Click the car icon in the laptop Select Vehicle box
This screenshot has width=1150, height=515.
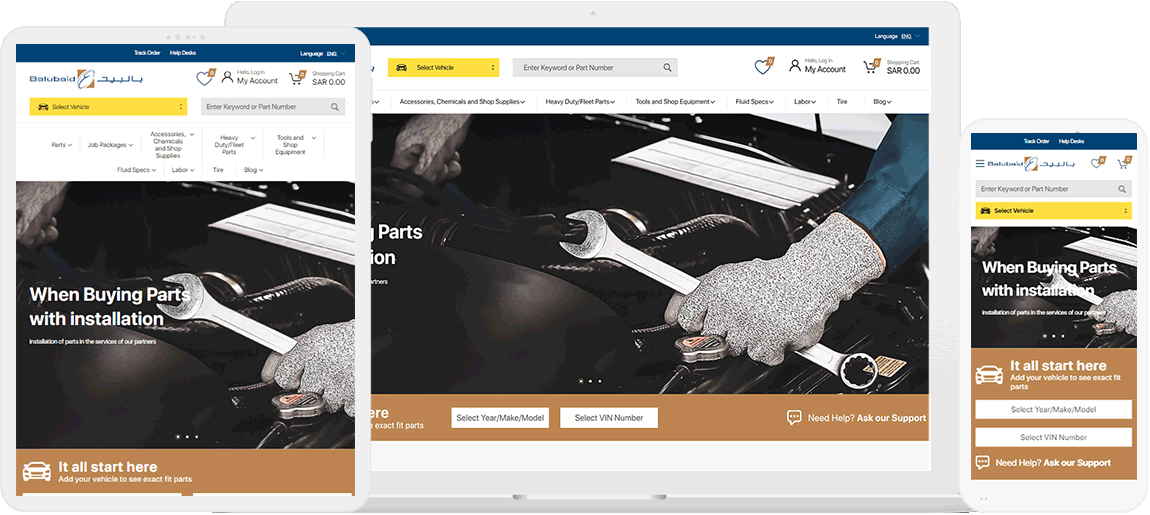[x=401, y=67]
